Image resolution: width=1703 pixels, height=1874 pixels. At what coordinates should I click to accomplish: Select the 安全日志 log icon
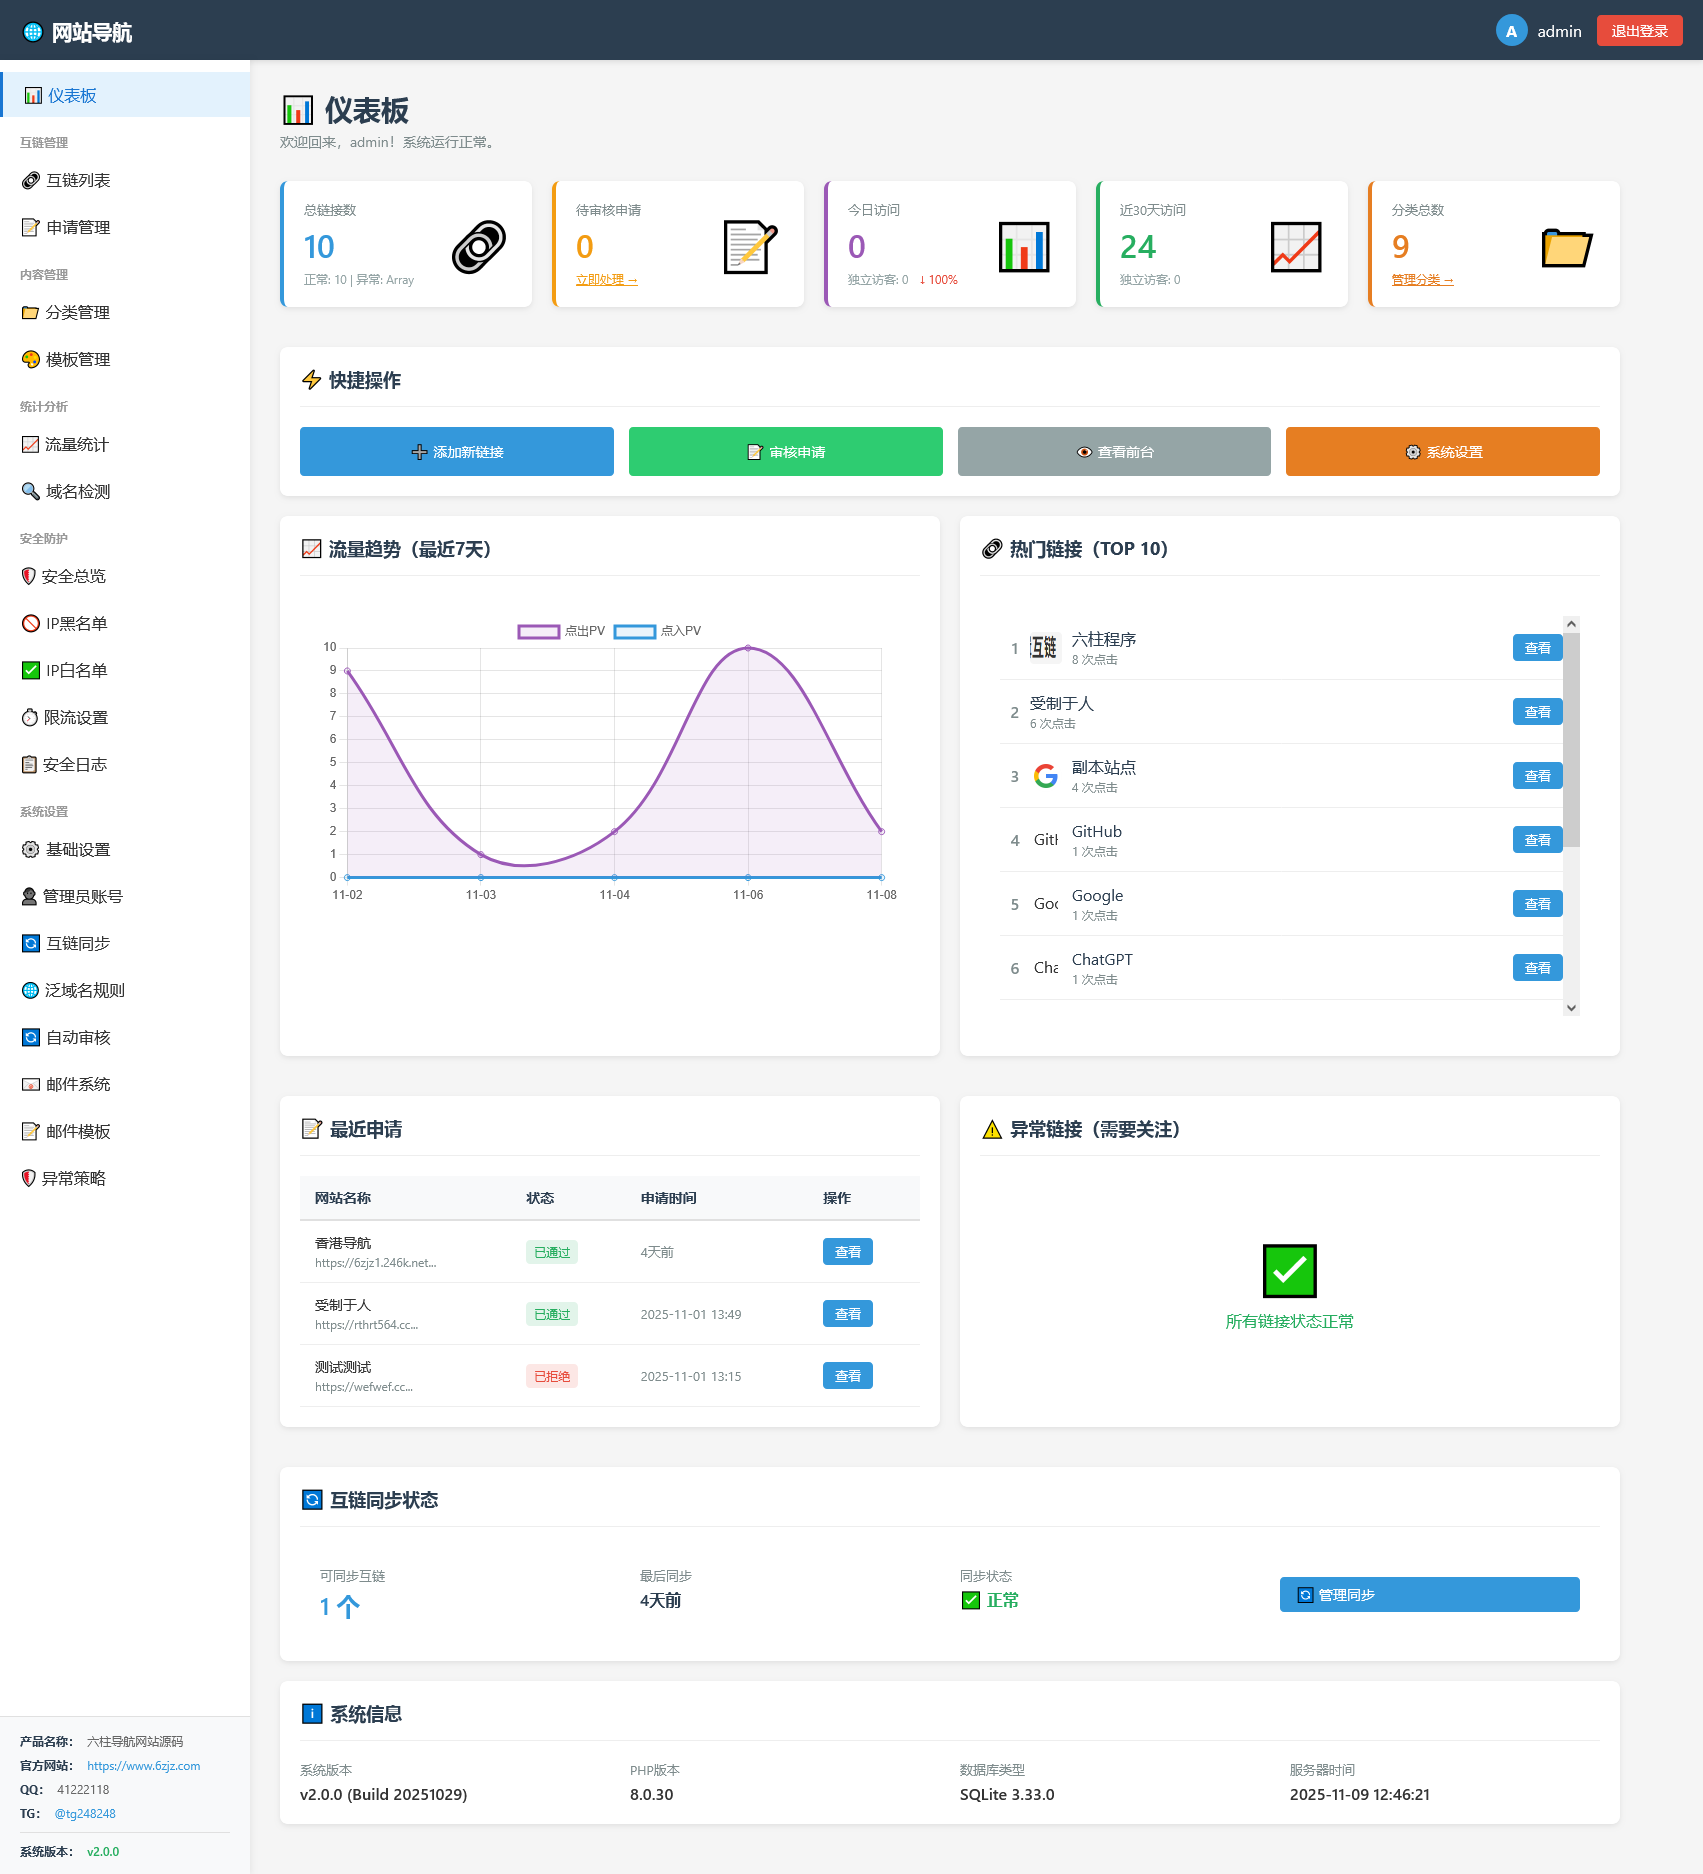[30, 764]
